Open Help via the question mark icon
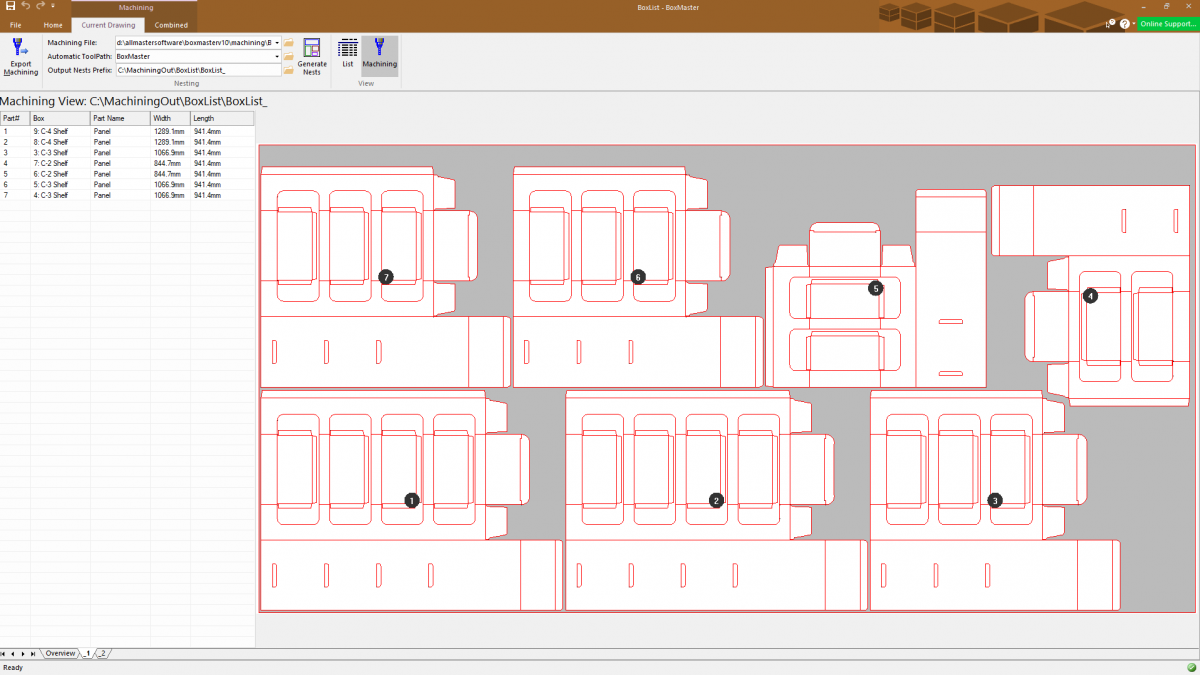 click(x=1124, y=24)
